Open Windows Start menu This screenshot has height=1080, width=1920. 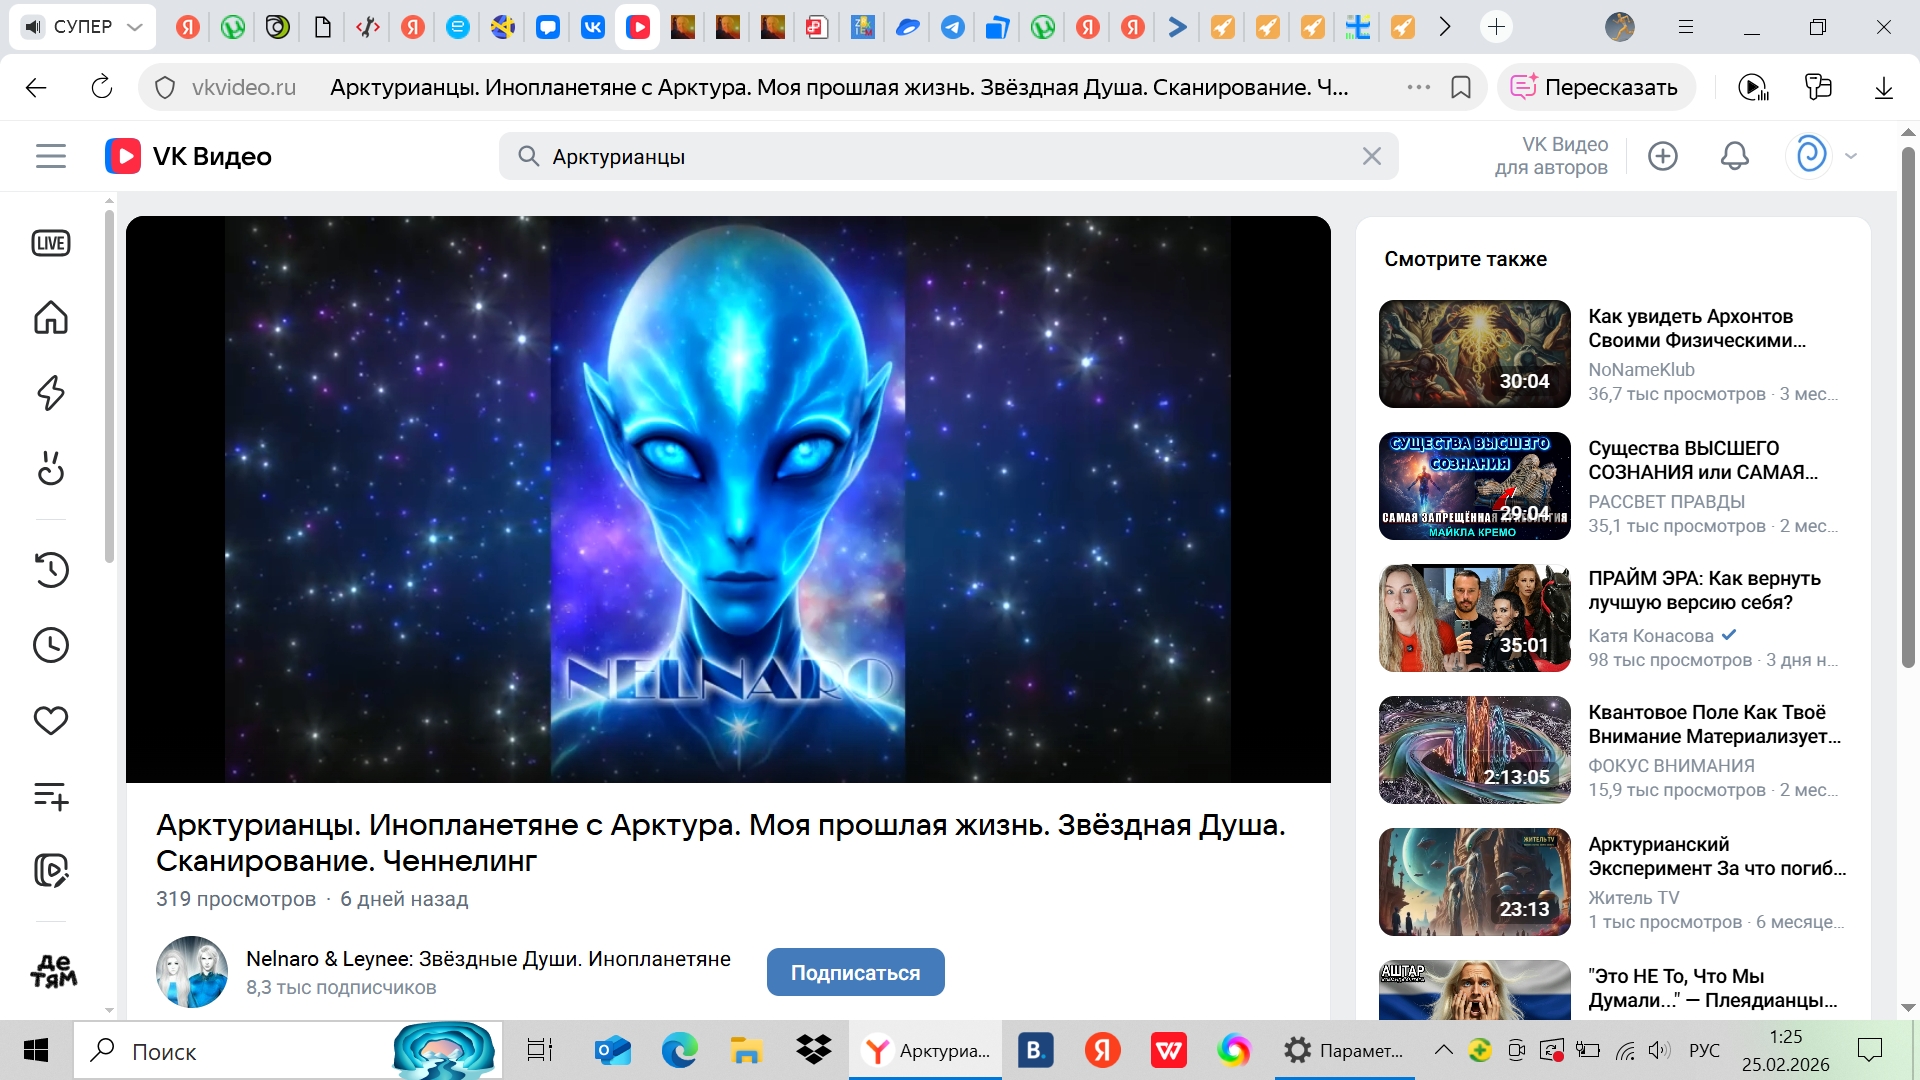36,1050
